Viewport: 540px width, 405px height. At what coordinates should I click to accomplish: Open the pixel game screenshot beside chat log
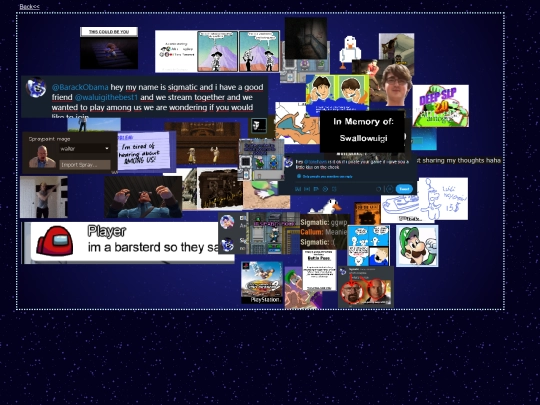pyautogui.click(x=272, y=233)
